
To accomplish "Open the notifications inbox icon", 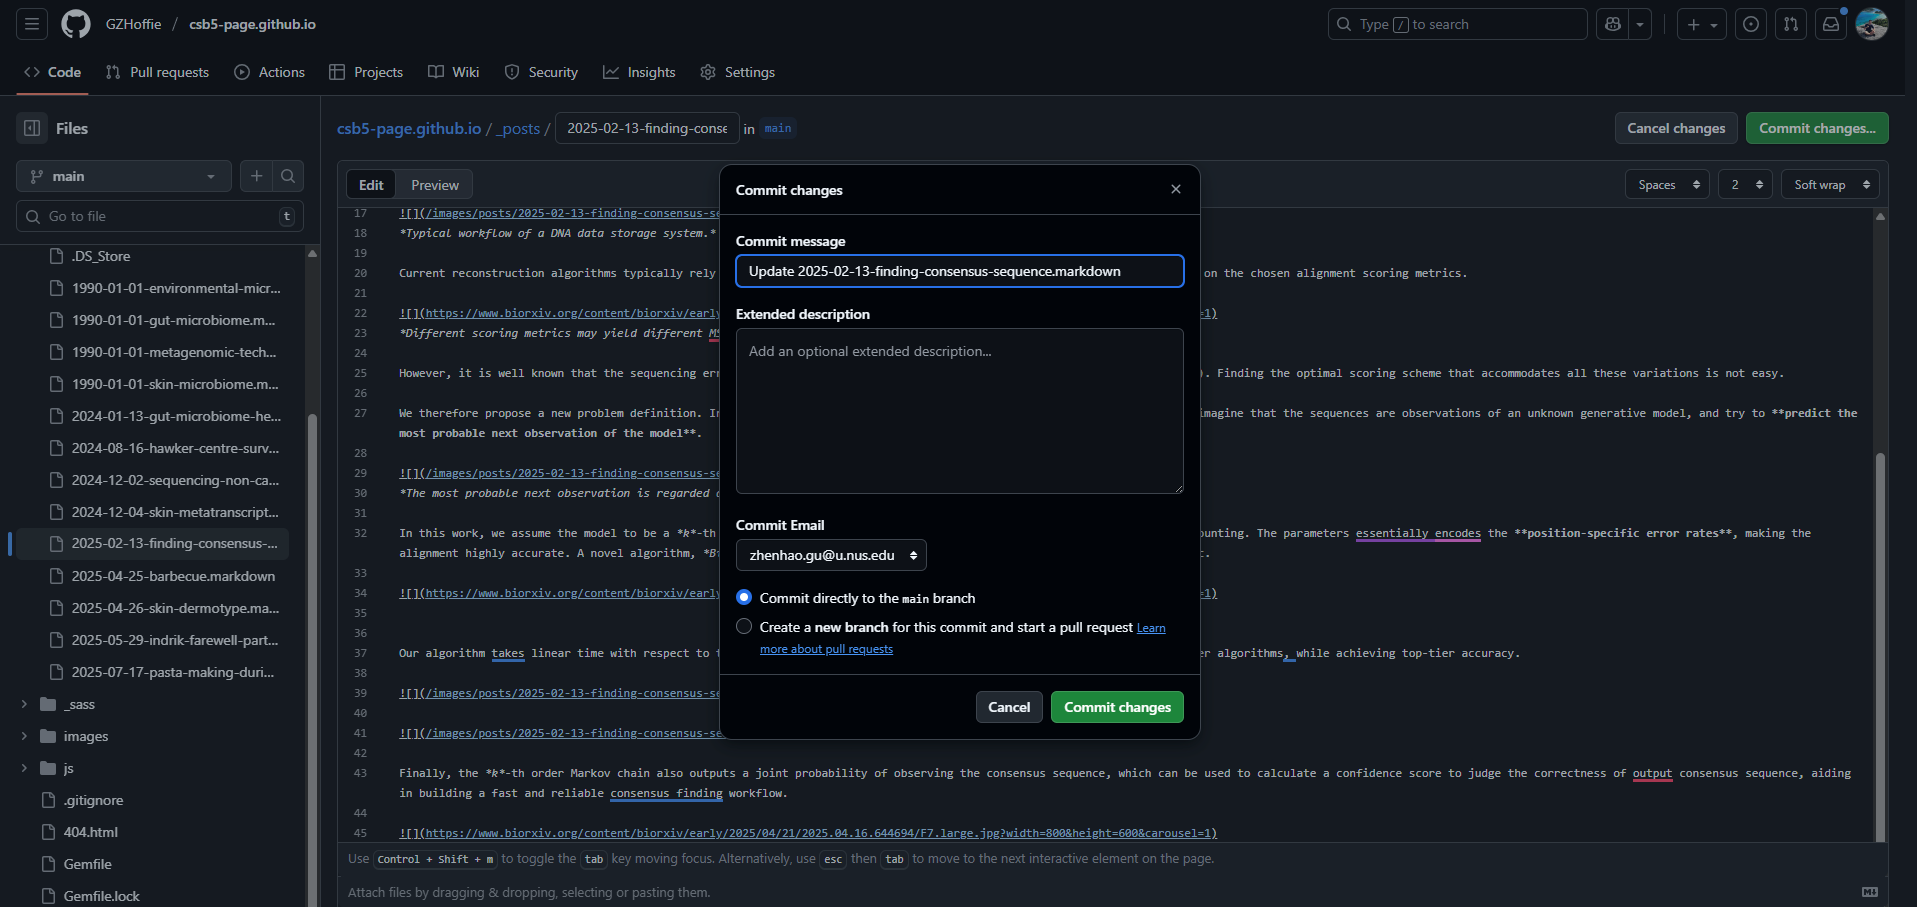I will coord(1831,24).
